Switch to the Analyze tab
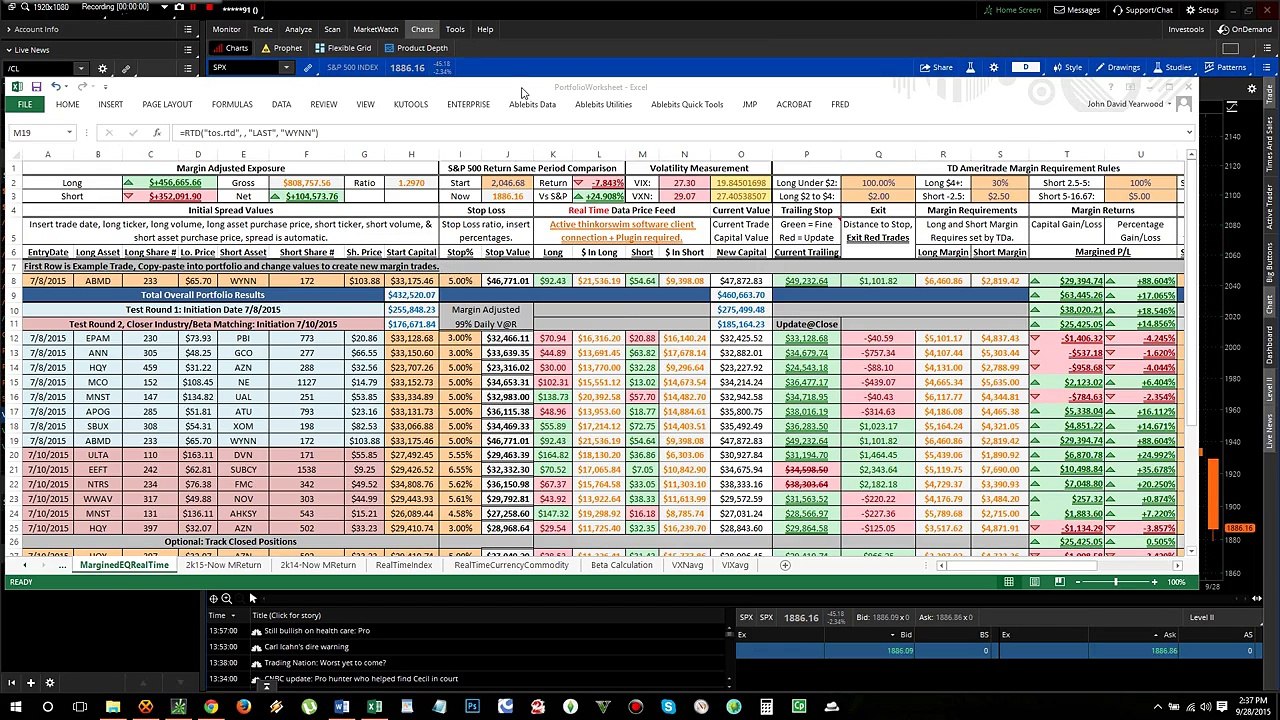Image resolution: width=1280 pixels, height=720 pixels. (x=298, y=29)
